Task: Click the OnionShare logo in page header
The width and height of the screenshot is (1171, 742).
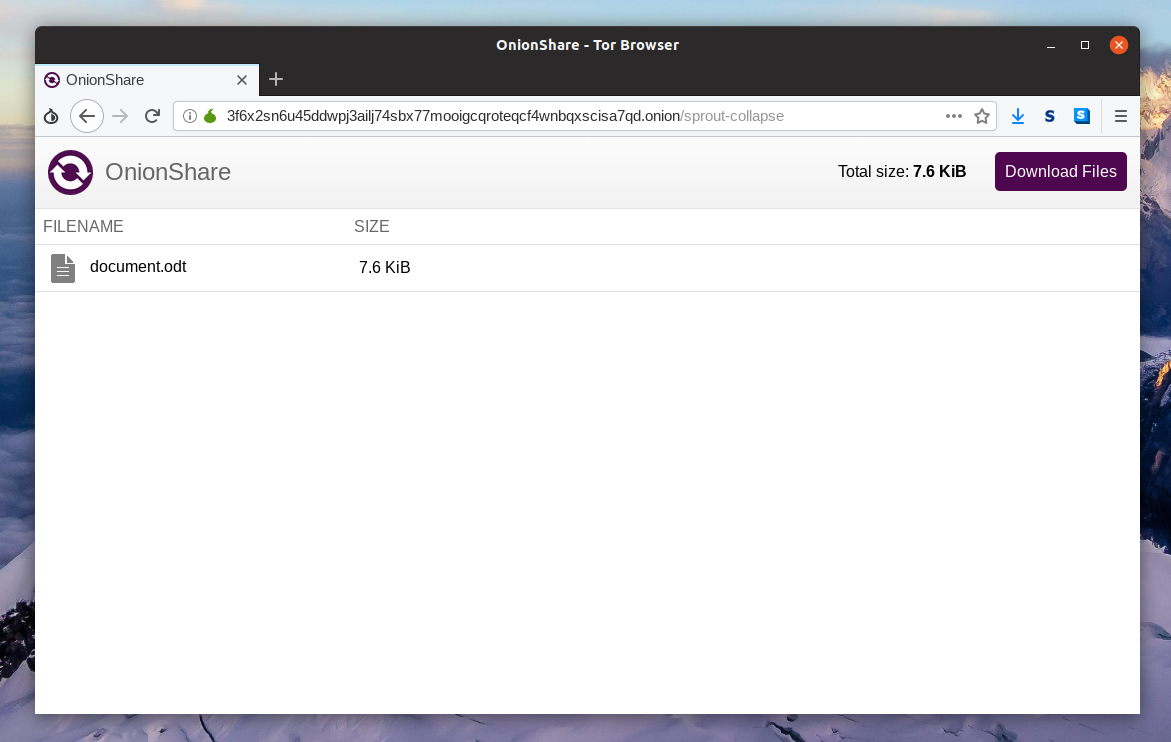Action: tap(71, 172)
